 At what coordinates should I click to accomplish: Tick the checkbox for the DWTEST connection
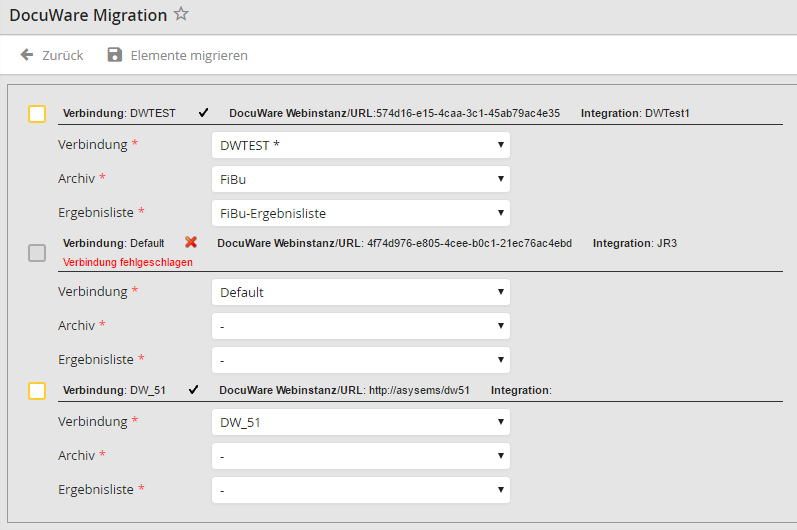(37, 114)
